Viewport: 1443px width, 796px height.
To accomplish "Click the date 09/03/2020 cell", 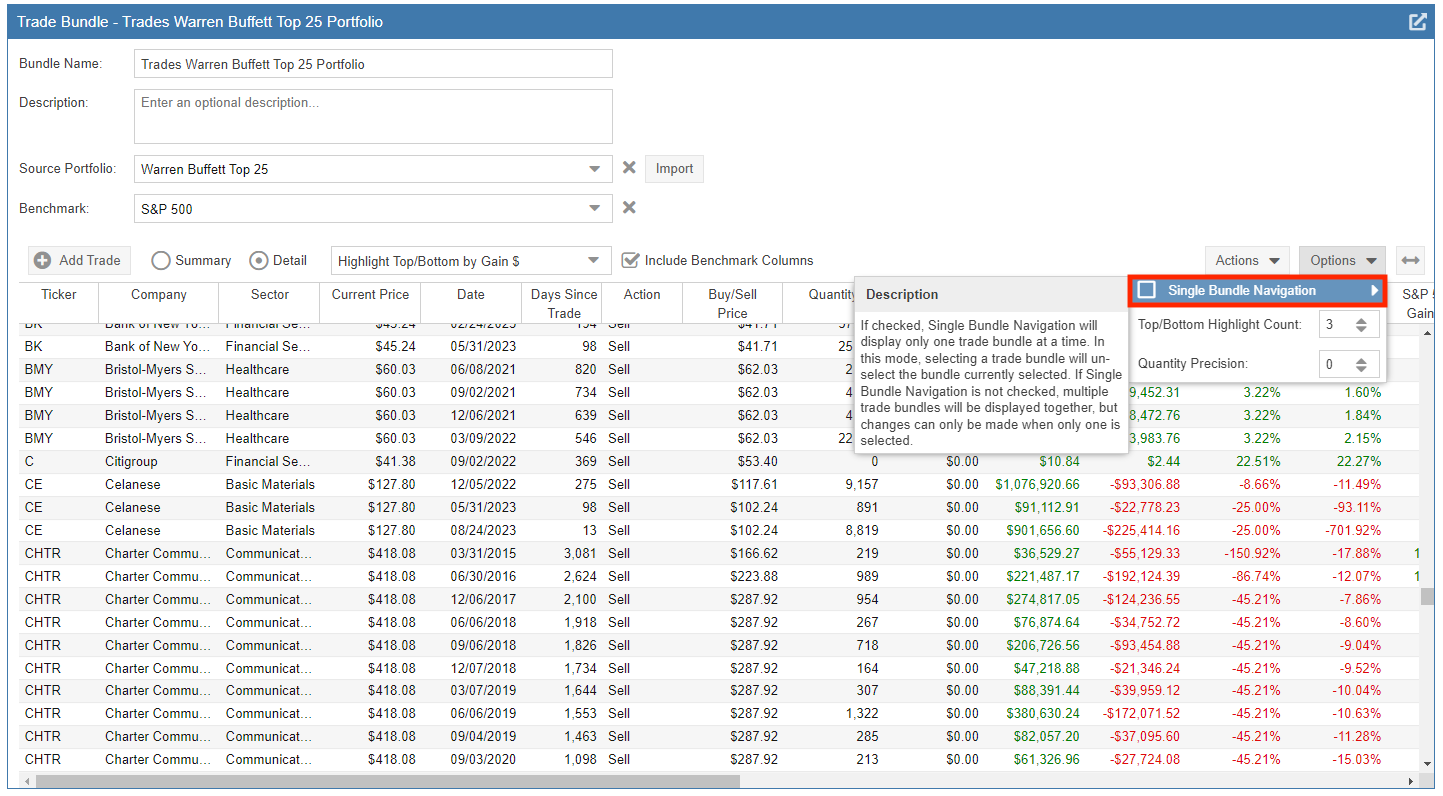I will tap(471, 759).
